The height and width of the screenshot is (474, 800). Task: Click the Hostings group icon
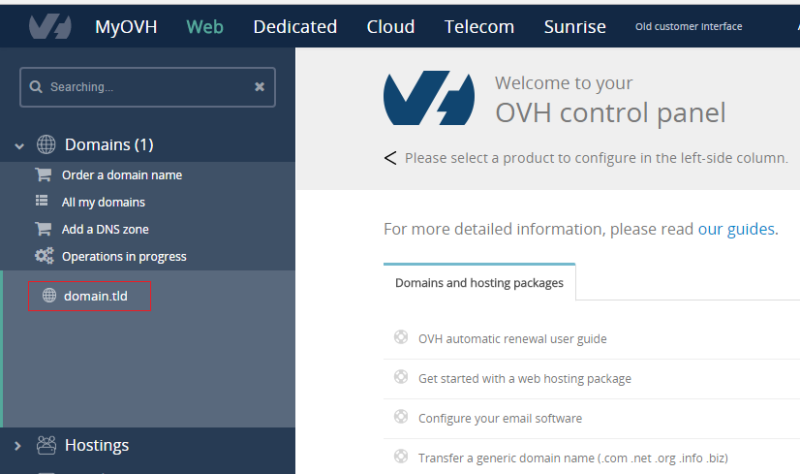[46, 445]
